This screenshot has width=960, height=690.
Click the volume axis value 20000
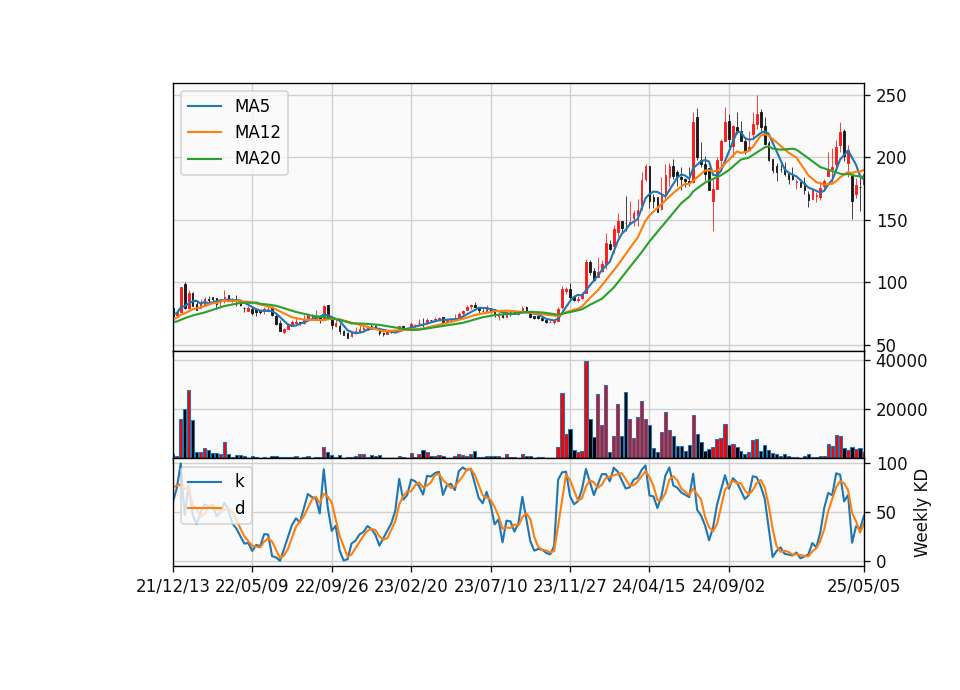pos(901,410)
